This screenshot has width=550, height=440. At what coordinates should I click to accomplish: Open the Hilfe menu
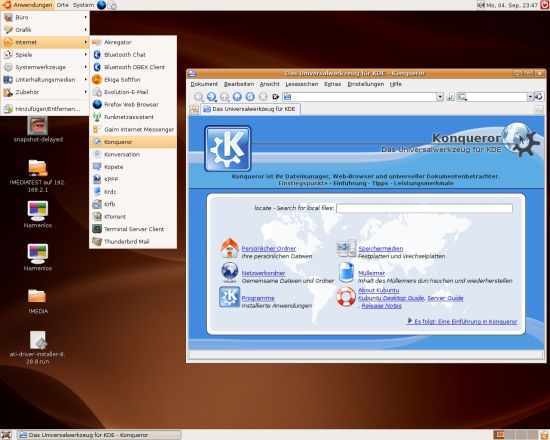tap(396, 84)
